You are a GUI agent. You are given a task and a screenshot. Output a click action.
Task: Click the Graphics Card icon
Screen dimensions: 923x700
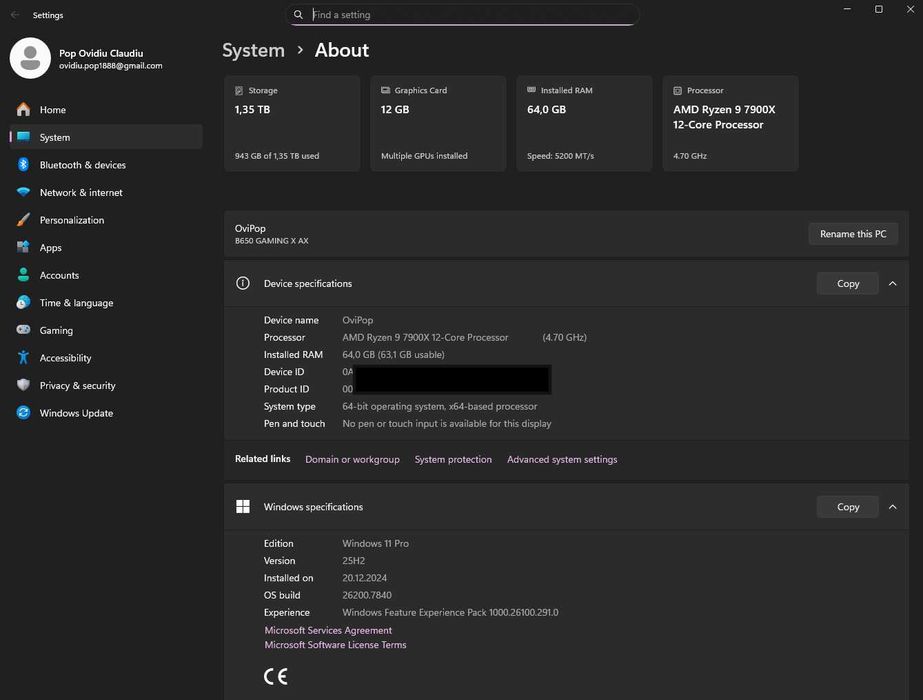(386, 90)
